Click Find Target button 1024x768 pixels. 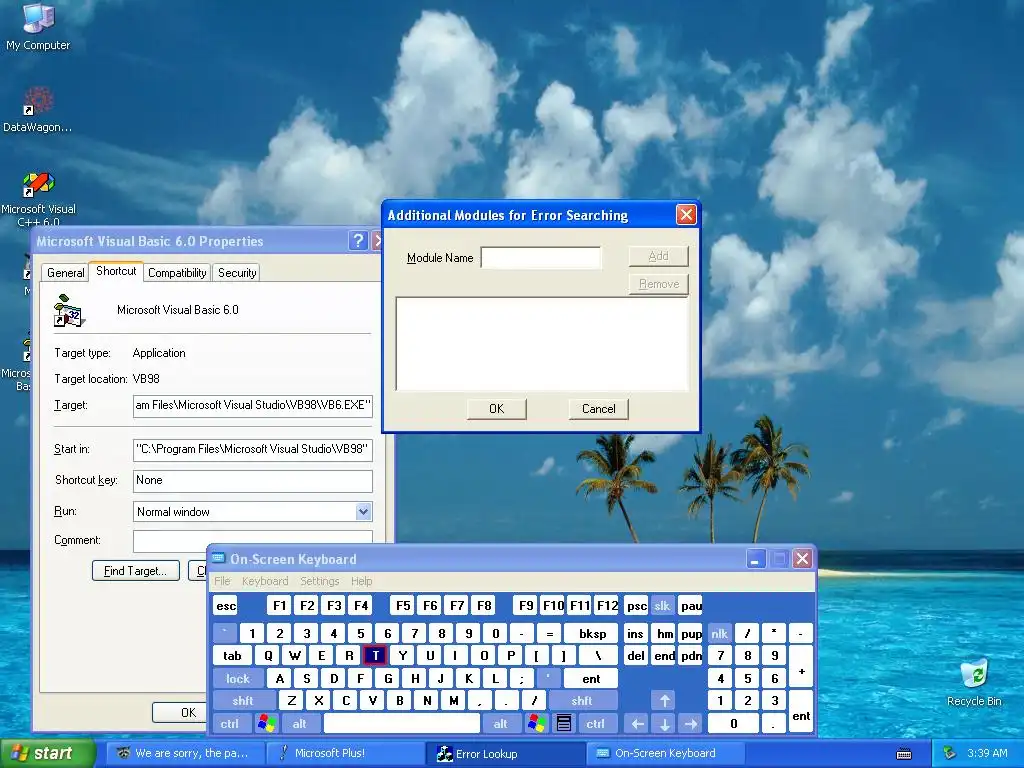pyautogui.click(x=136, y=571)
